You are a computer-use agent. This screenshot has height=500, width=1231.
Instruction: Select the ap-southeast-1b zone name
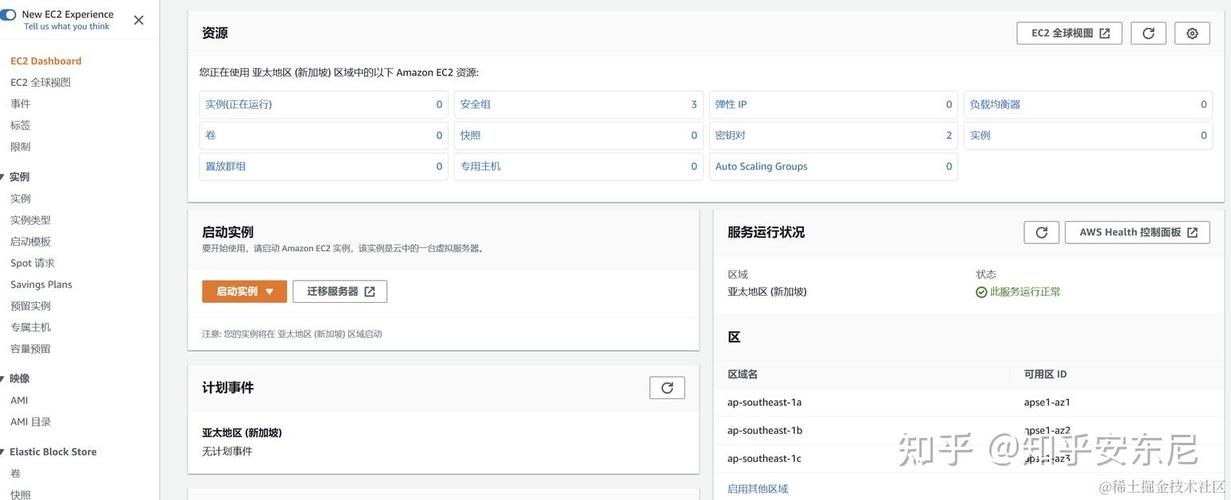click(764, 430)
